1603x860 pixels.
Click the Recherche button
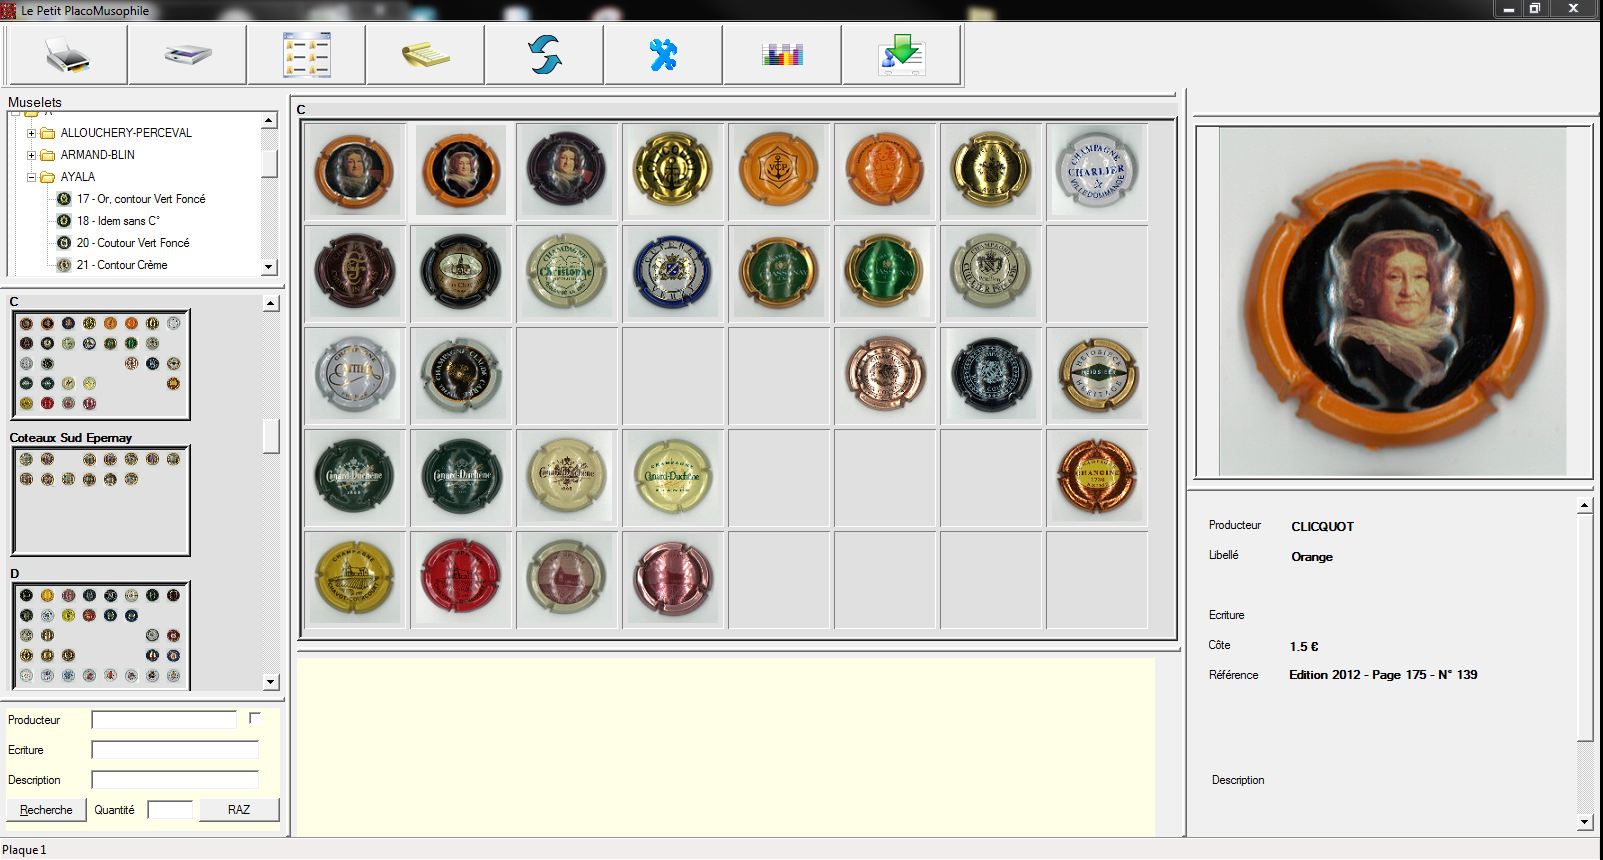click(x=46, y=810)
